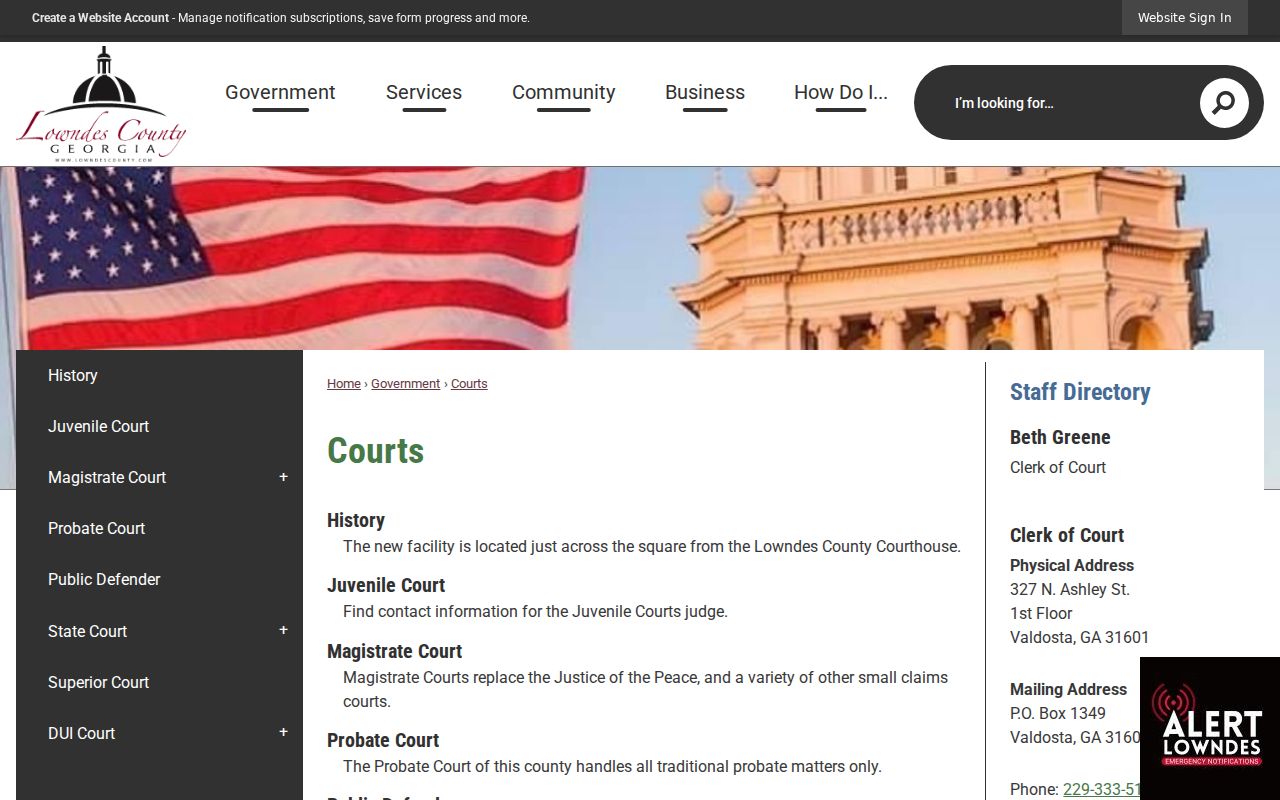This screenshot has width=1280, height=800.
Task: Click the search magnifier icon
Action: click(1224, 103)
